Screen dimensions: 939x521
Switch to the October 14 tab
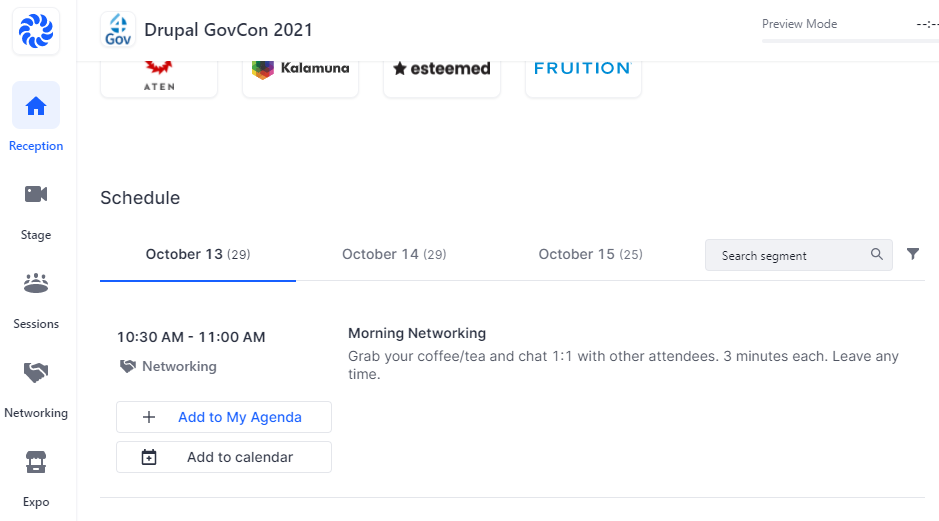394,254
